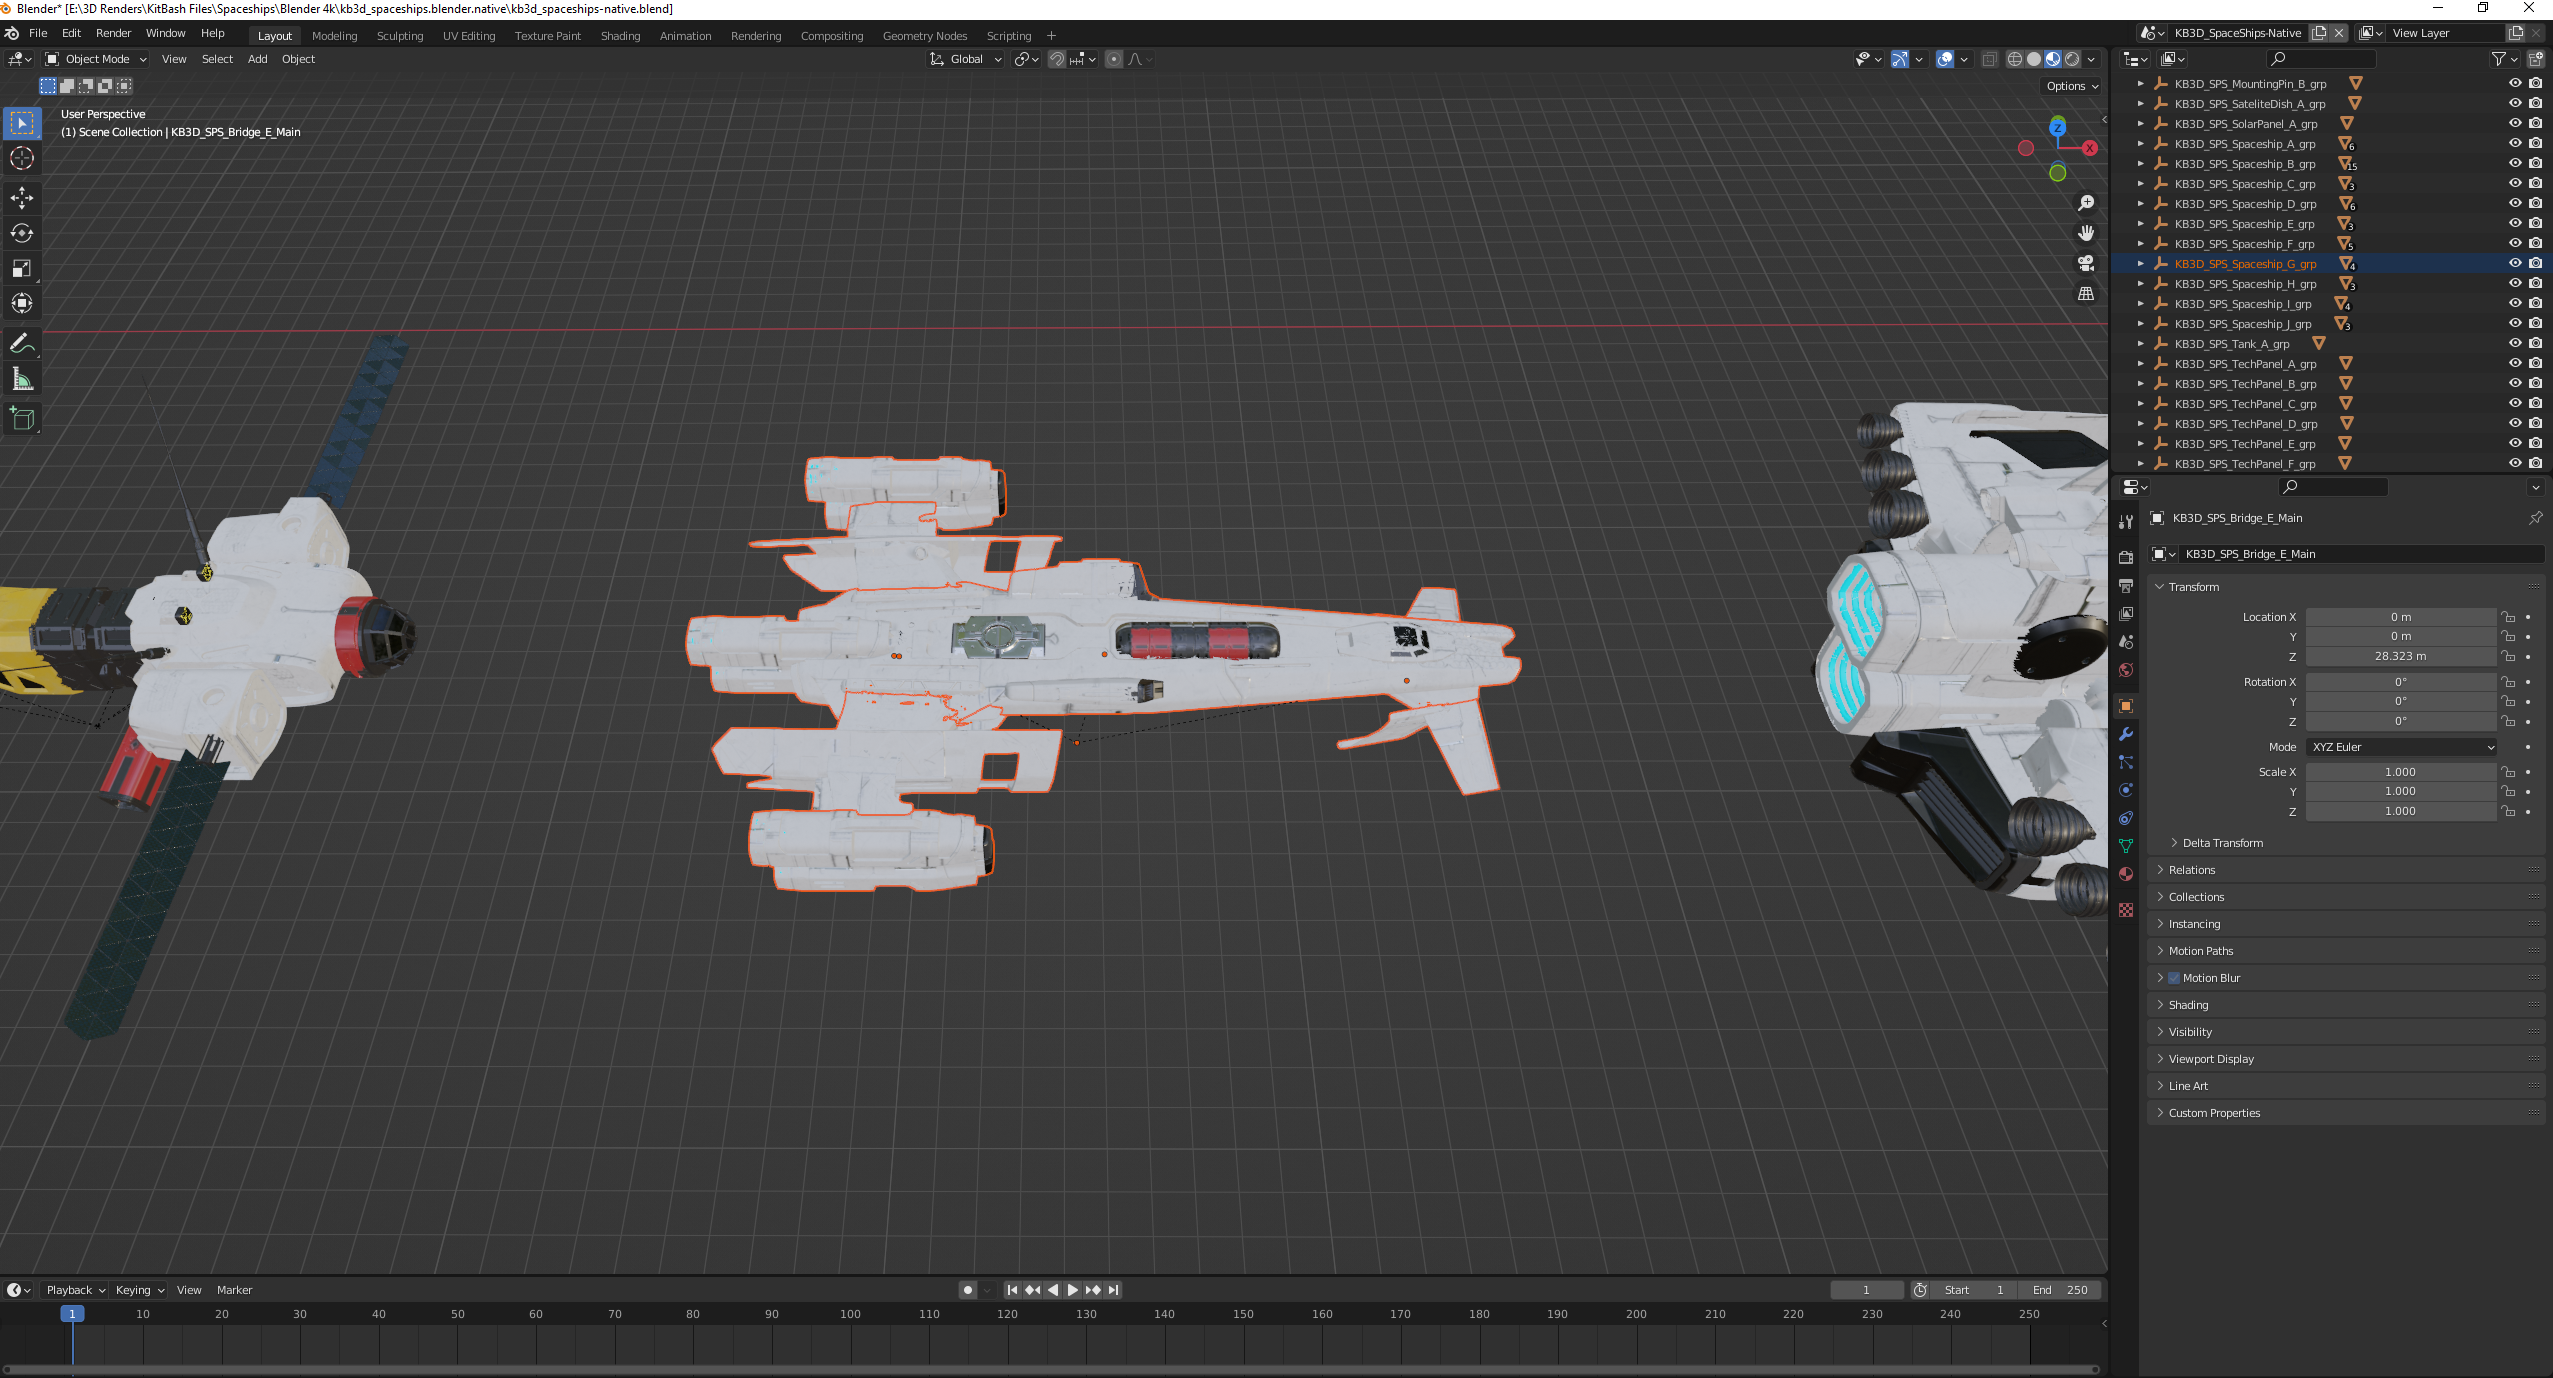Toggle eye icon for KB3D_SPS_SolarPanel_A_grp
Image resolution: width=2553 pixels, height=1378 pixels.
coord(2515,123)
